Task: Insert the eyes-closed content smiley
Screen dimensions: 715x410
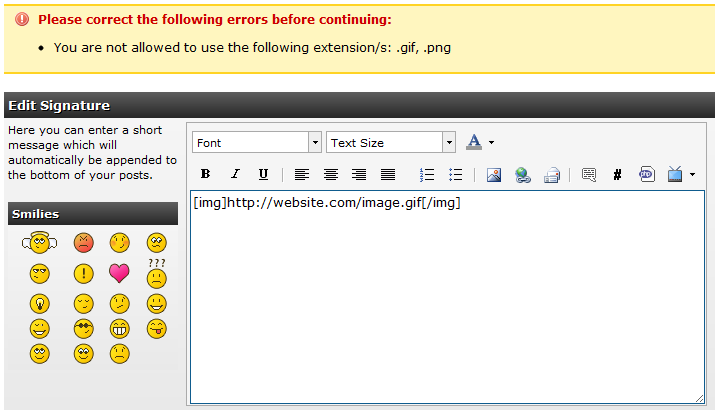Action: click(x=83, y=304)
